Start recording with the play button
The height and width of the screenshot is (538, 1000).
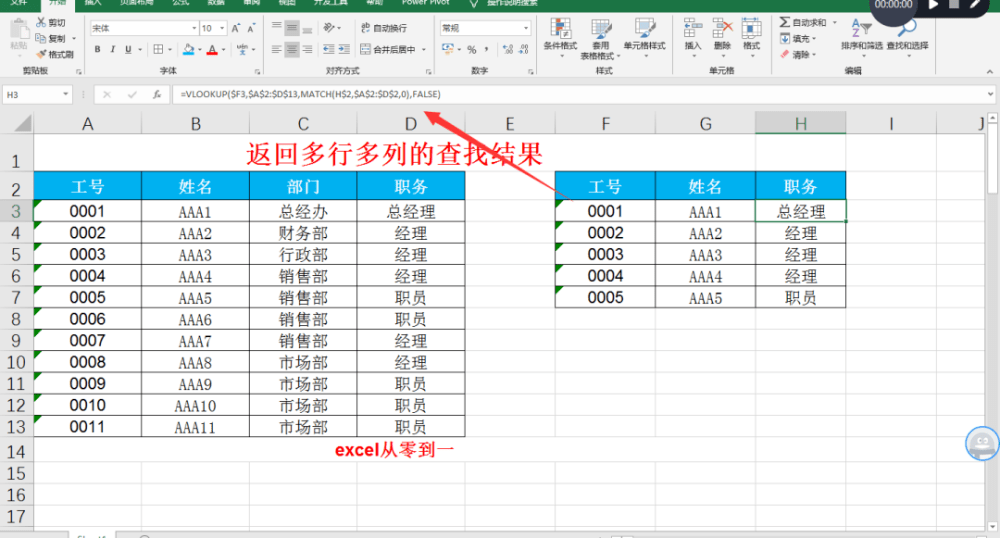click(934, 4)
